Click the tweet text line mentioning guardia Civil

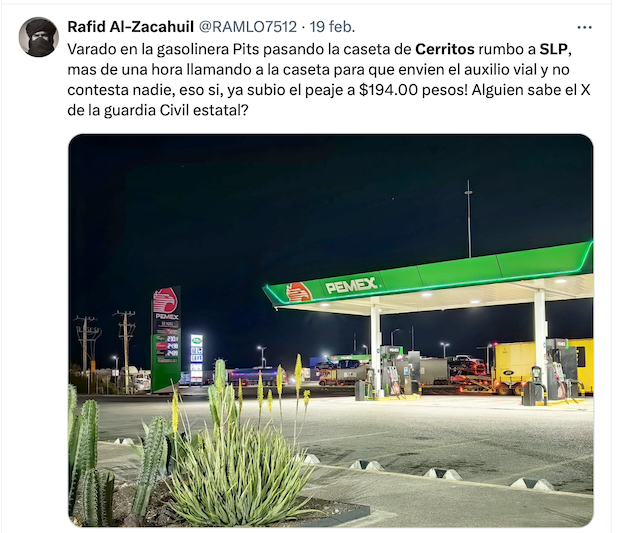coord(158,110)
